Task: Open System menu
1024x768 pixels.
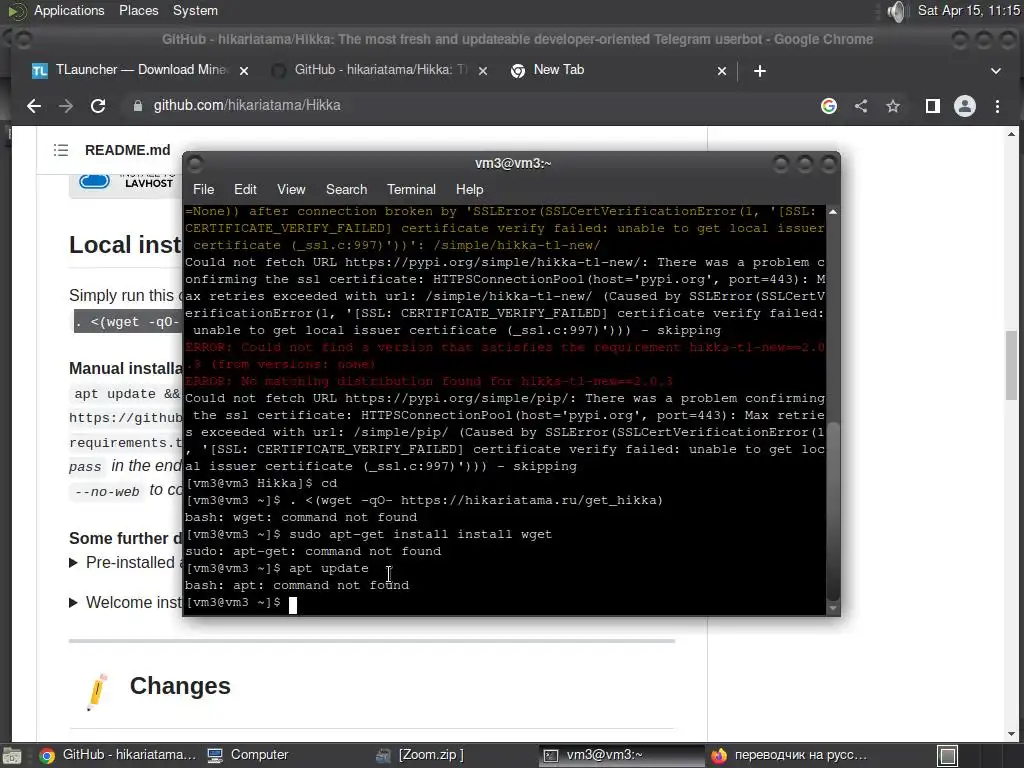Action: click(195, 10)
